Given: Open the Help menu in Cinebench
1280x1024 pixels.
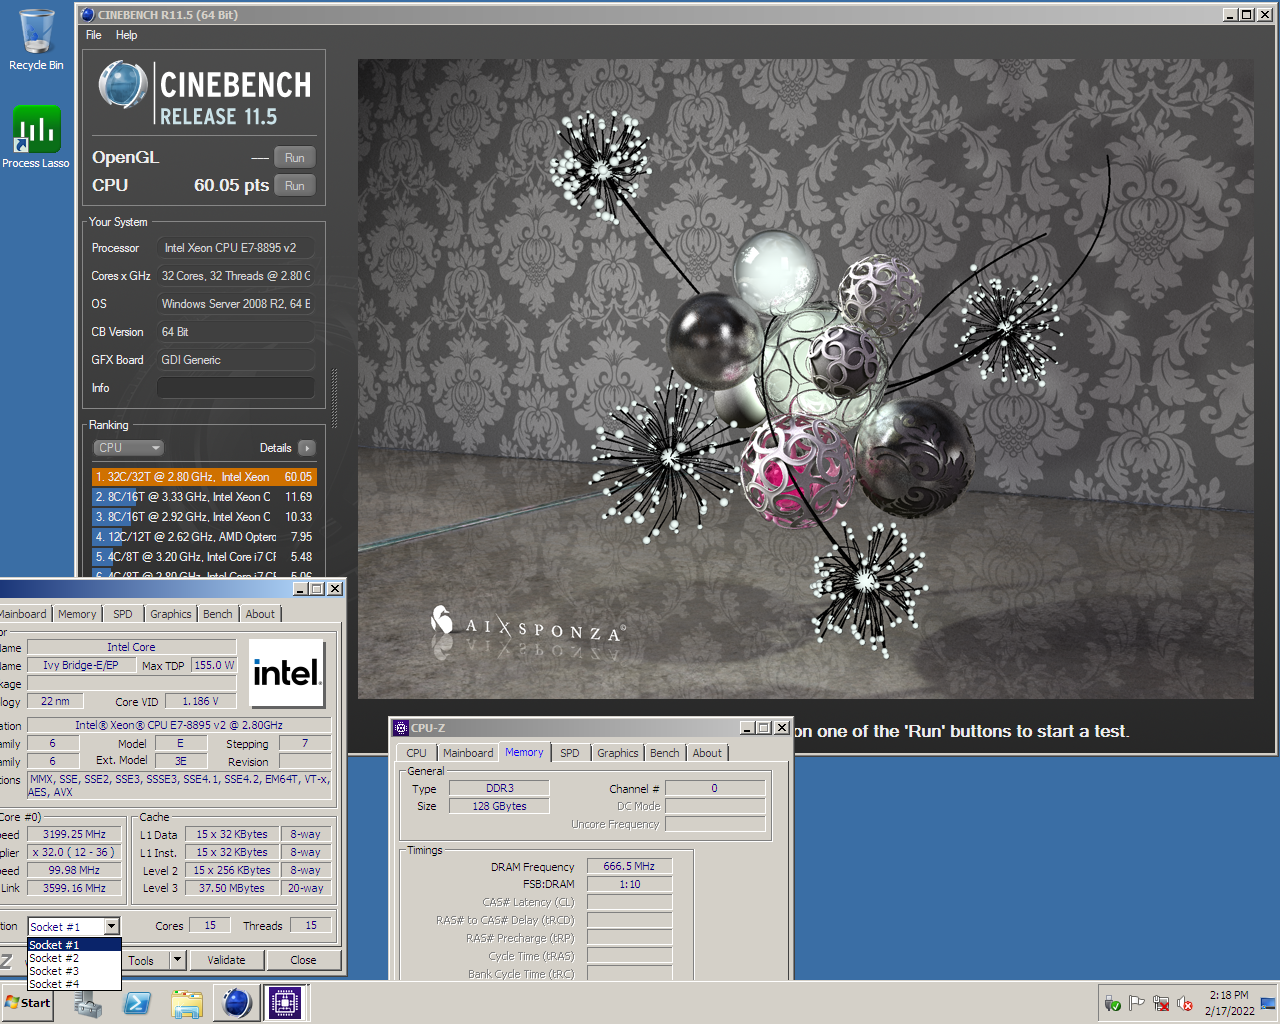Looking at the screenshot, I should pos(126,35).
